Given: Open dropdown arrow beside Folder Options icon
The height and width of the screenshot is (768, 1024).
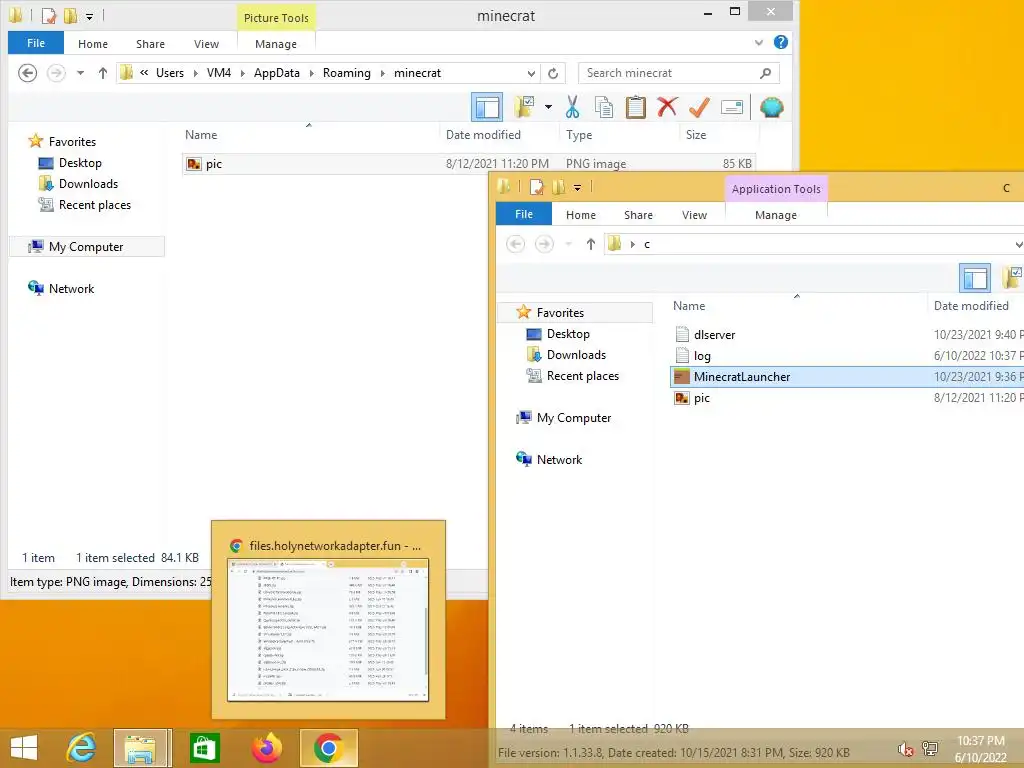Looking at the screenshot, I should click(x=549, y=107).
